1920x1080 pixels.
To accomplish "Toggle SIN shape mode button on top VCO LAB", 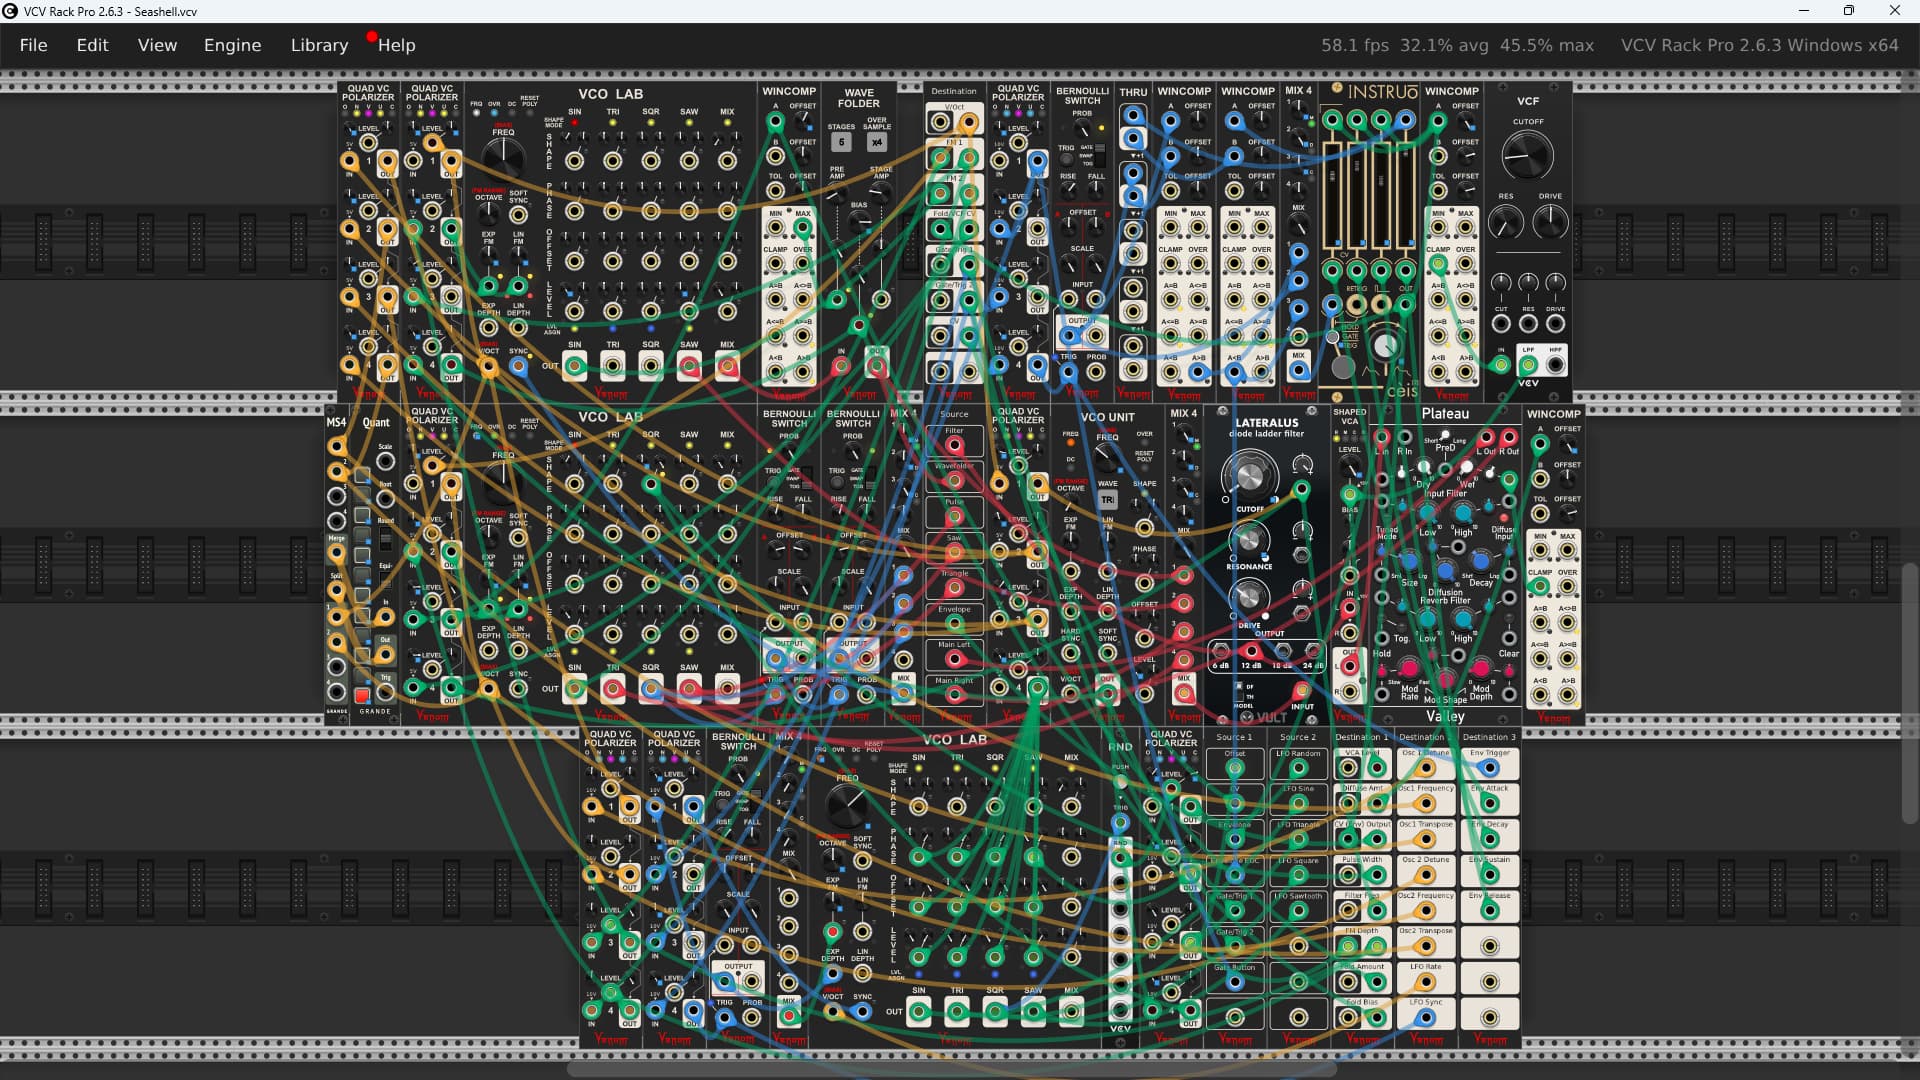I will pyautogui.click(x=575, y=123).
